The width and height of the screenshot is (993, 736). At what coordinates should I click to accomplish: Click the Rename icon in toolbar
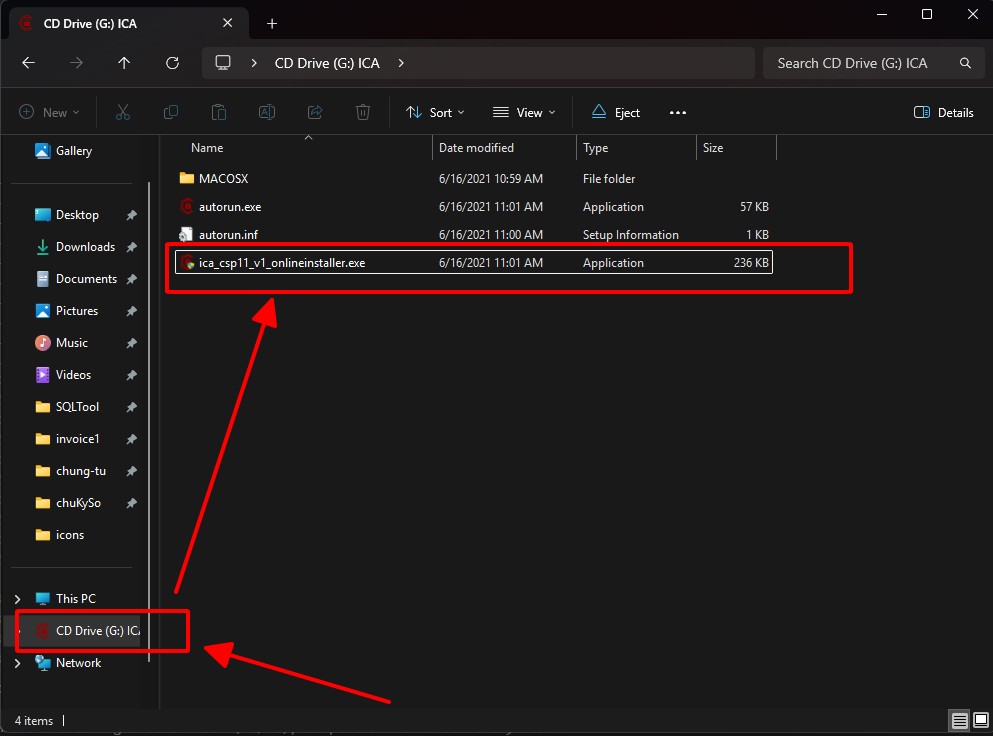[267, 113]
